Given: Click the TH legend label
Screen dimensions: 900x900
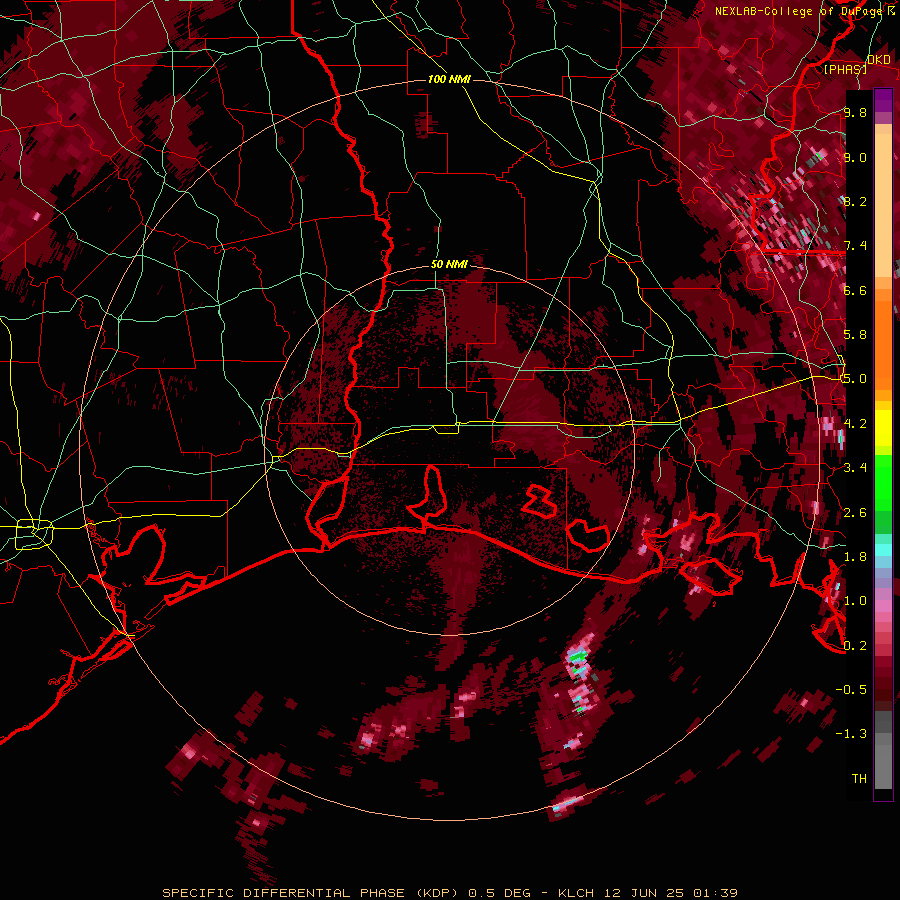Looking at the screenshot, I should [x=859, y=779].
